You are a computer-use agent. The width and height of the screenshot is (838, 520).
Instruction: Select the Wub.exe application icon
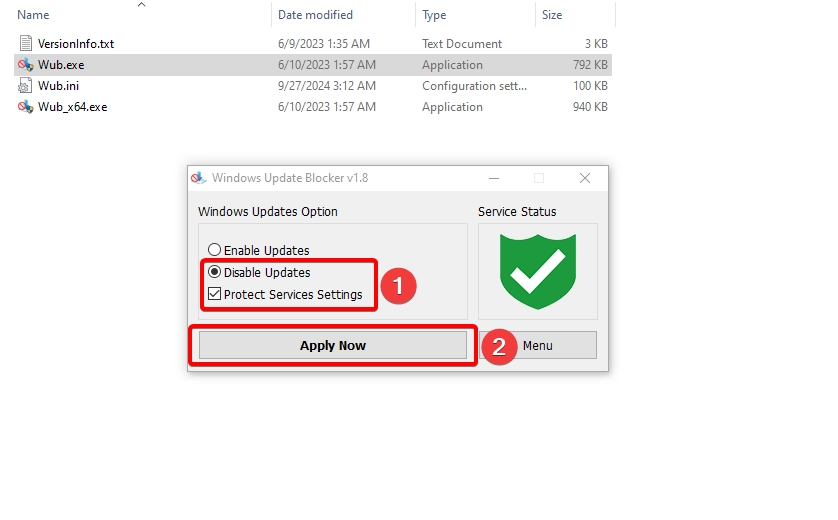click(25, 65)
